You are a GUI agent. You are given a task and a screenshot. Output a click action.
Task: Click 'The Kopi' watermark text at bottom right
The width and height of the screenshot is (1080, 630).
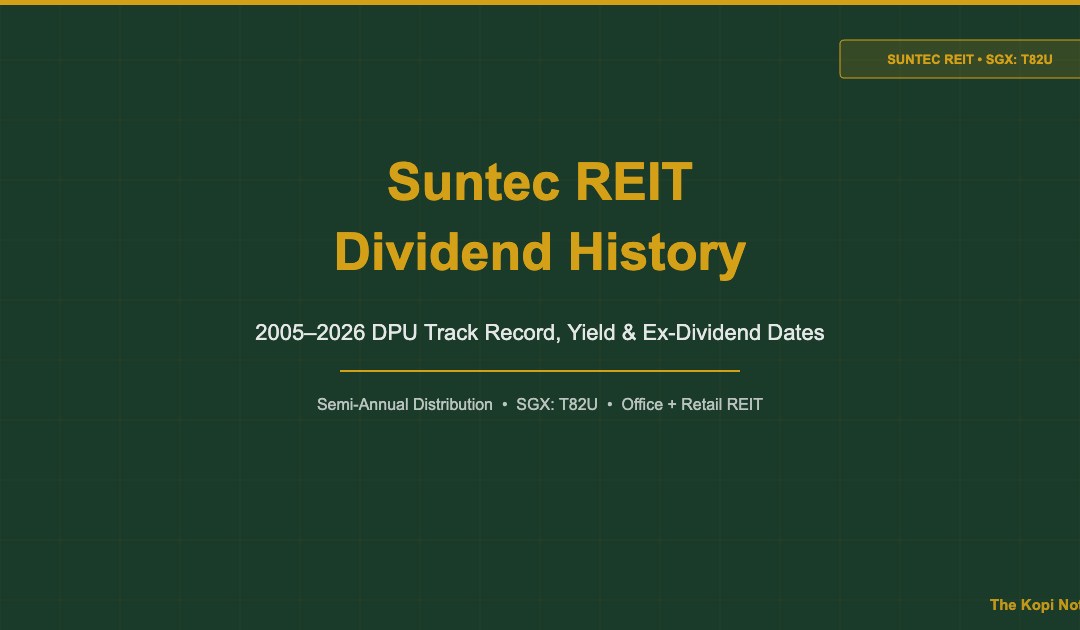point(1035,605)
